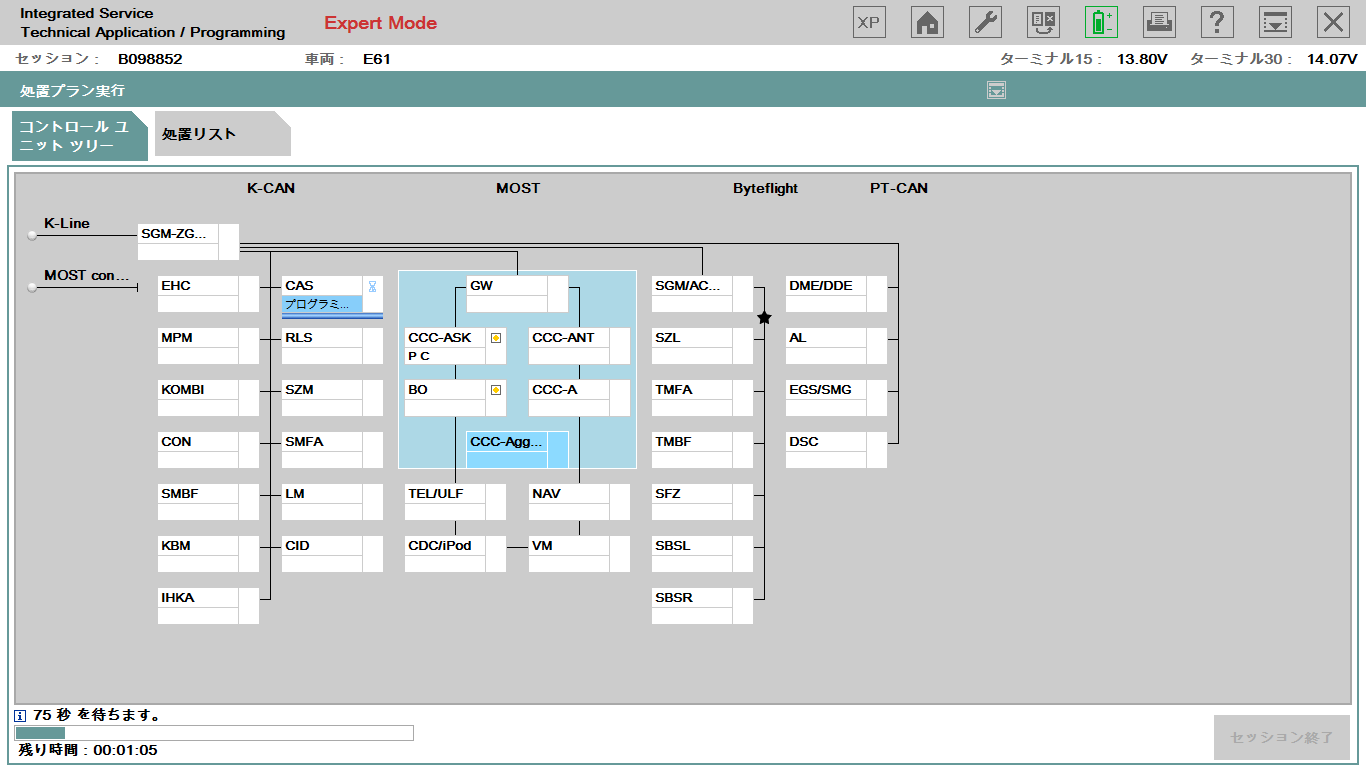Select the VM control unit

point(579,554)
